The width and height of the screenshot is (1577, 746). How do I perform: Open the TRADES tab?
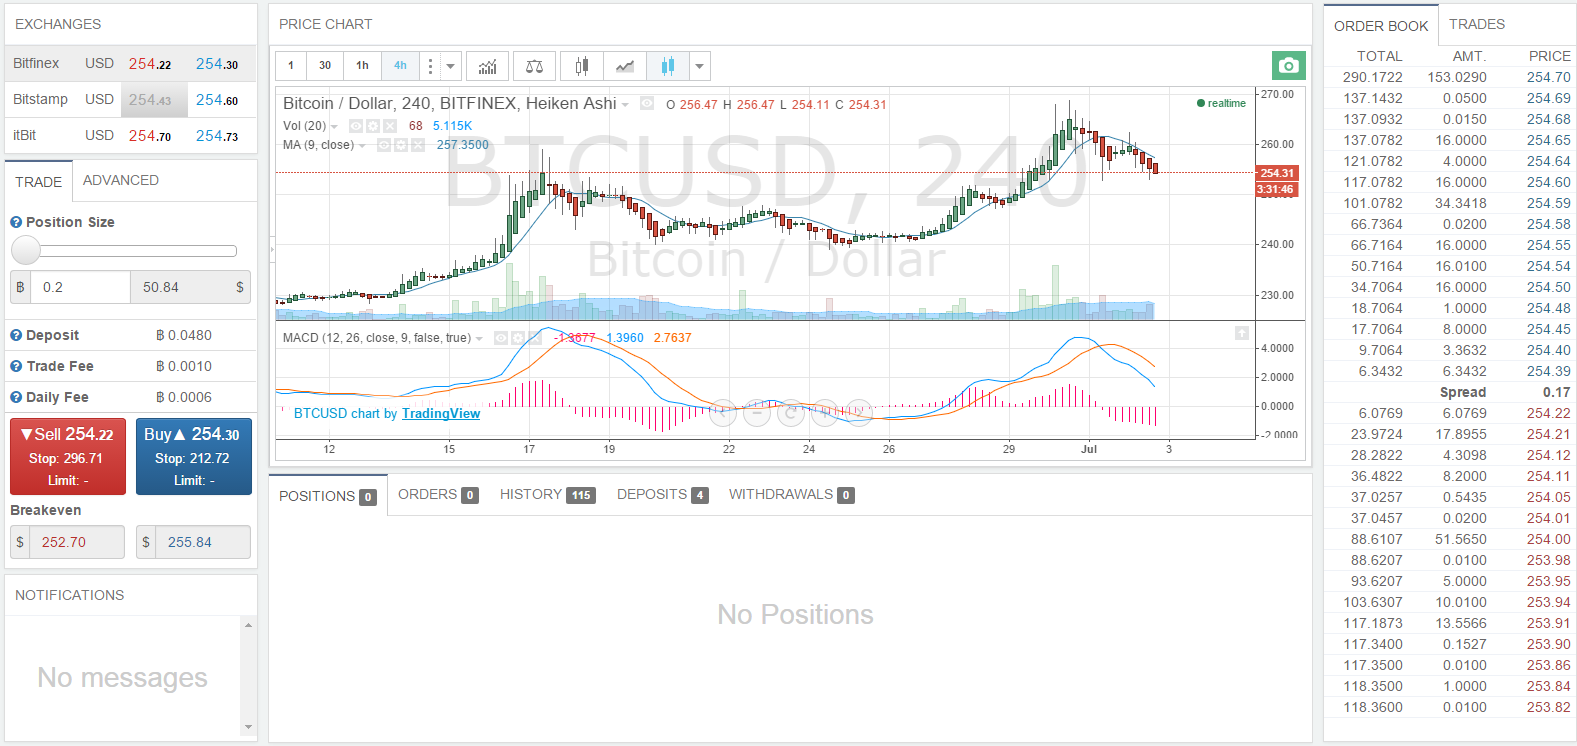(x=1477, y=24)
